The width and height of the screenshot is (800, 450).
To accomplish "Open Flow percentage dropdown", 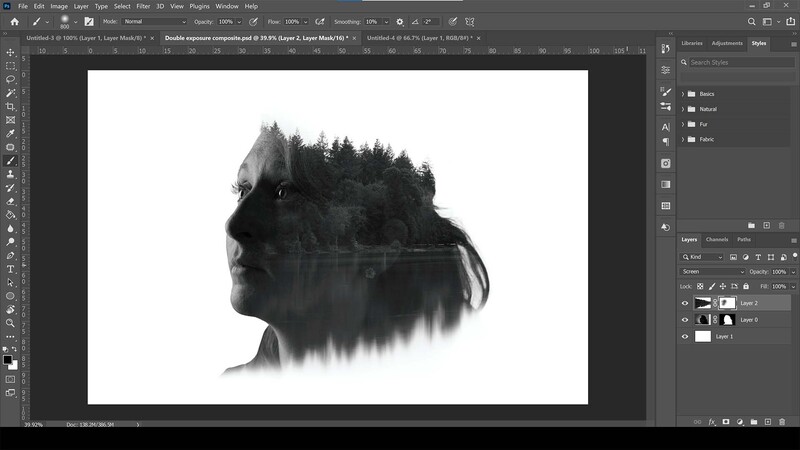I will (x=306, y=22).
